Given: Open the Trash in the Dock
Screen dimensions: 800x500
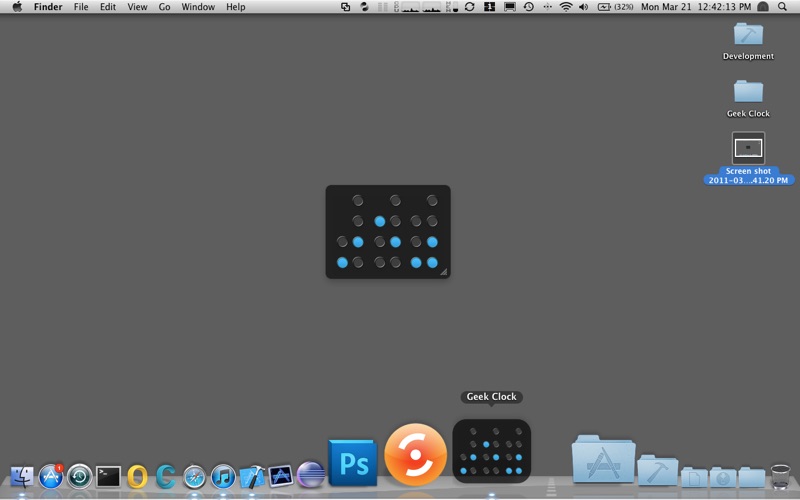Looking at the screenshot, I should pos(780,476).
